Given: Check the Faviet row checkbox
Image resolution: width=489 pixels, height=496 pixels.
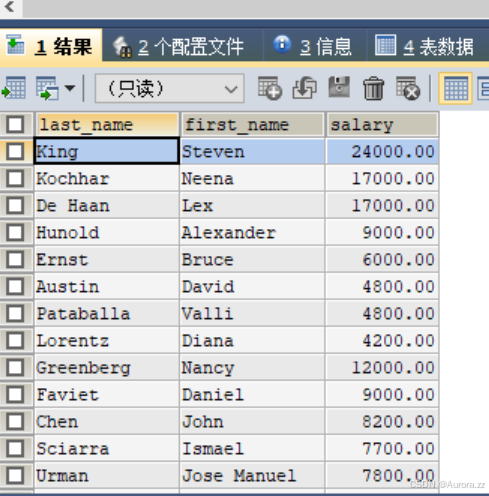Looking at the screenshot, I should point(15,395).
